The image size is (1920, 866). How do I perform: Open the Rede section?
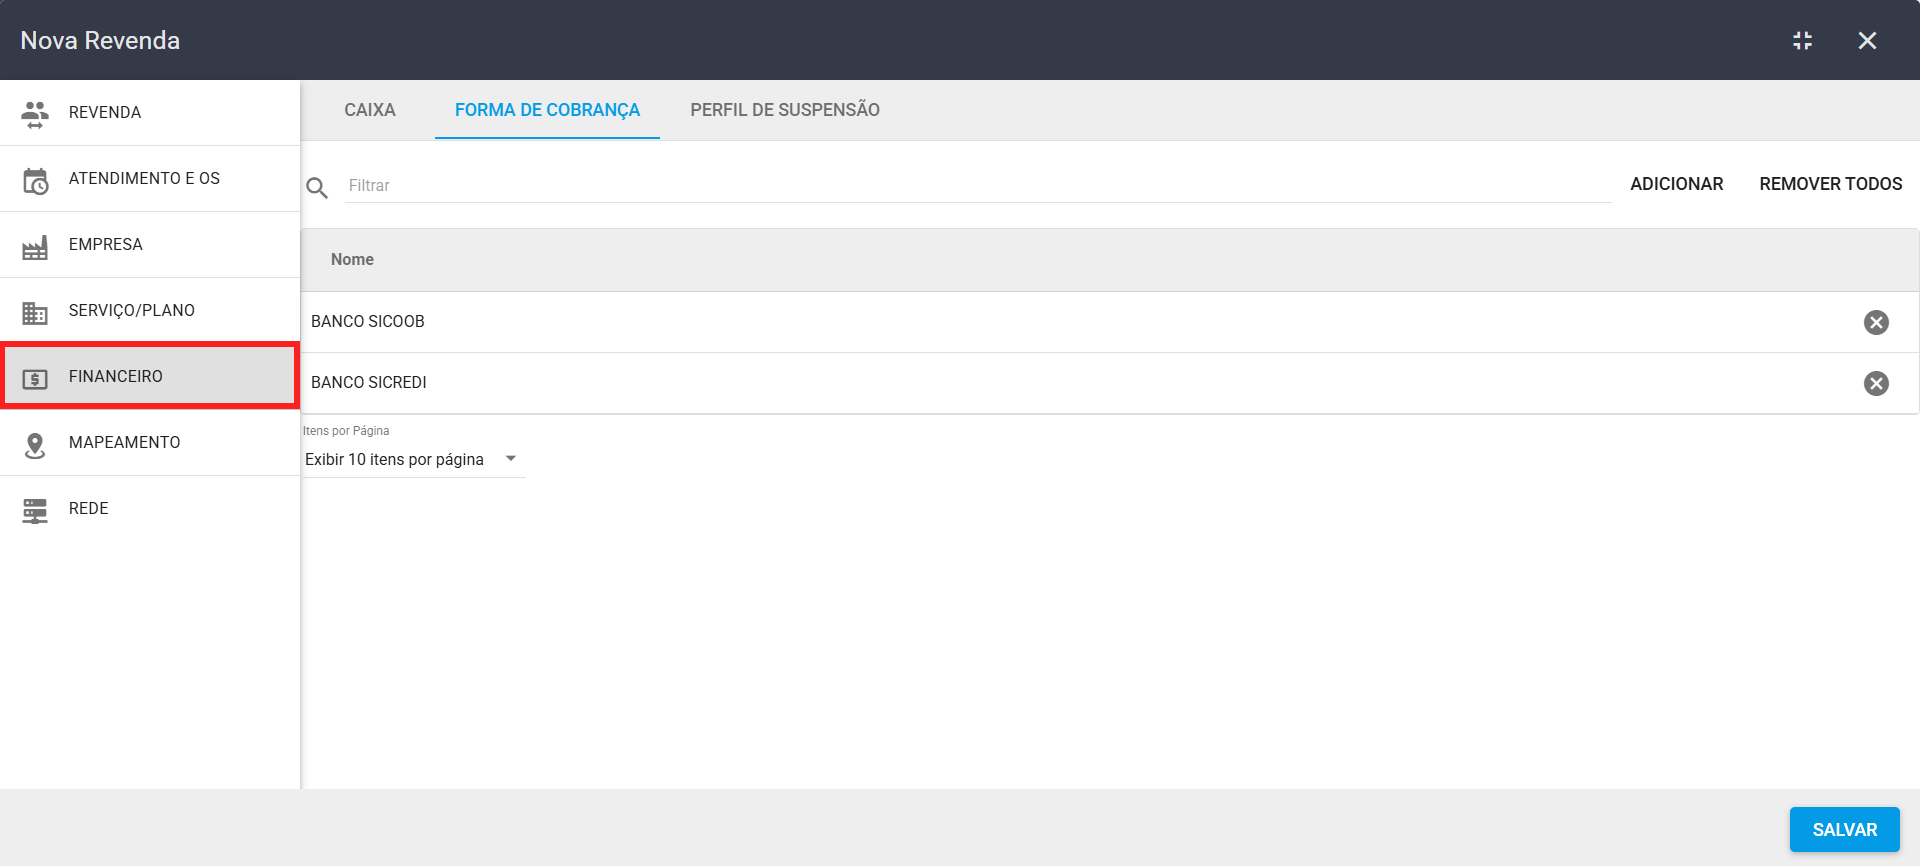150,509
